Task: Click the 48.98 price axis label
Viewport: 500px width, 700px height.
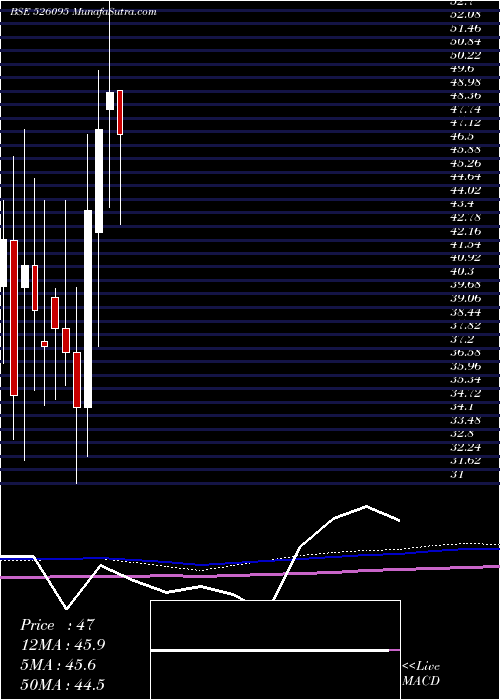Action: (x=465, y=82)
